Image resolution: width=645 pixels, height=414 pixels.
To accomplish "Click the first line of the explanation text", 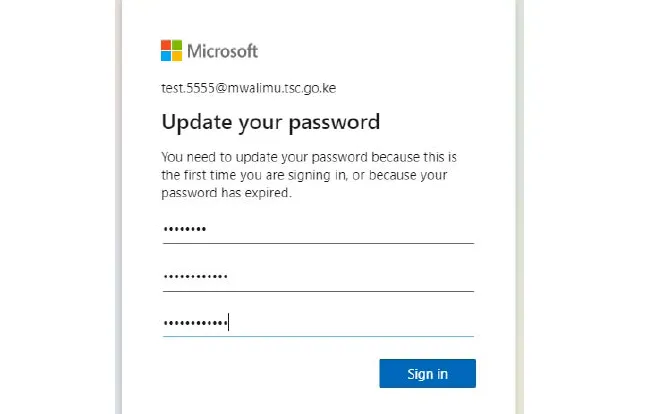I will [x=308, y=159].
